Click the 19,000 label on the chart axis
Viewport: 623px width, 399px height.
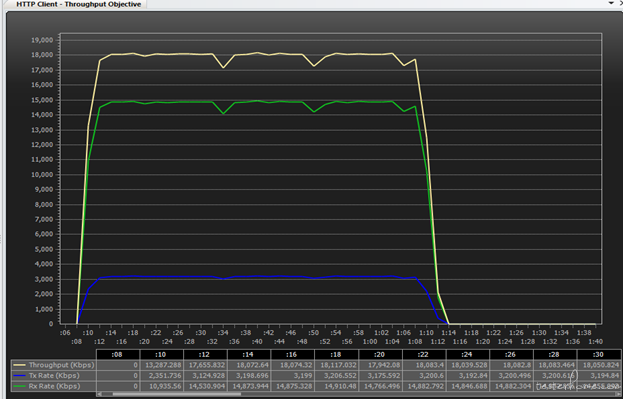point(42,40)
